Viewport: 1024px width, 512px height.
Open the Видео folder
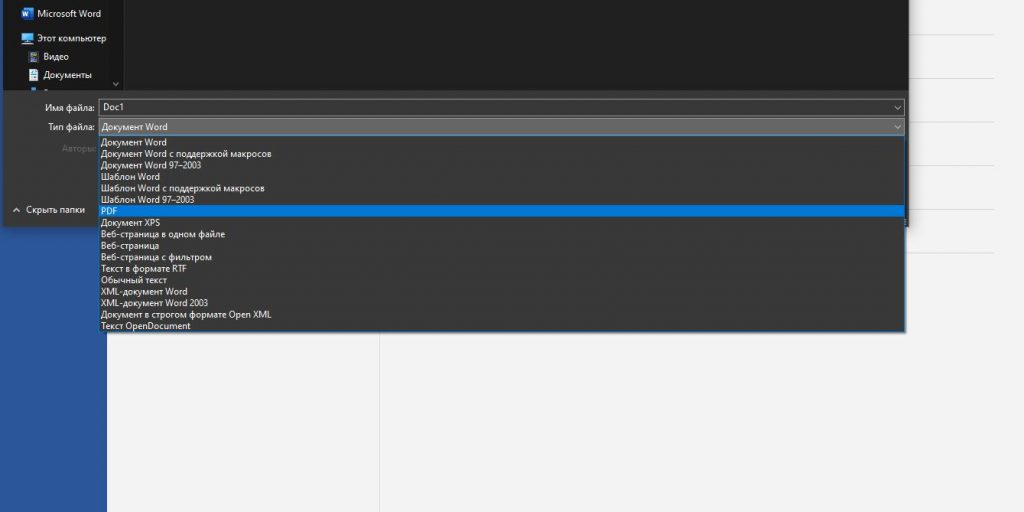(x=49, y=57)
